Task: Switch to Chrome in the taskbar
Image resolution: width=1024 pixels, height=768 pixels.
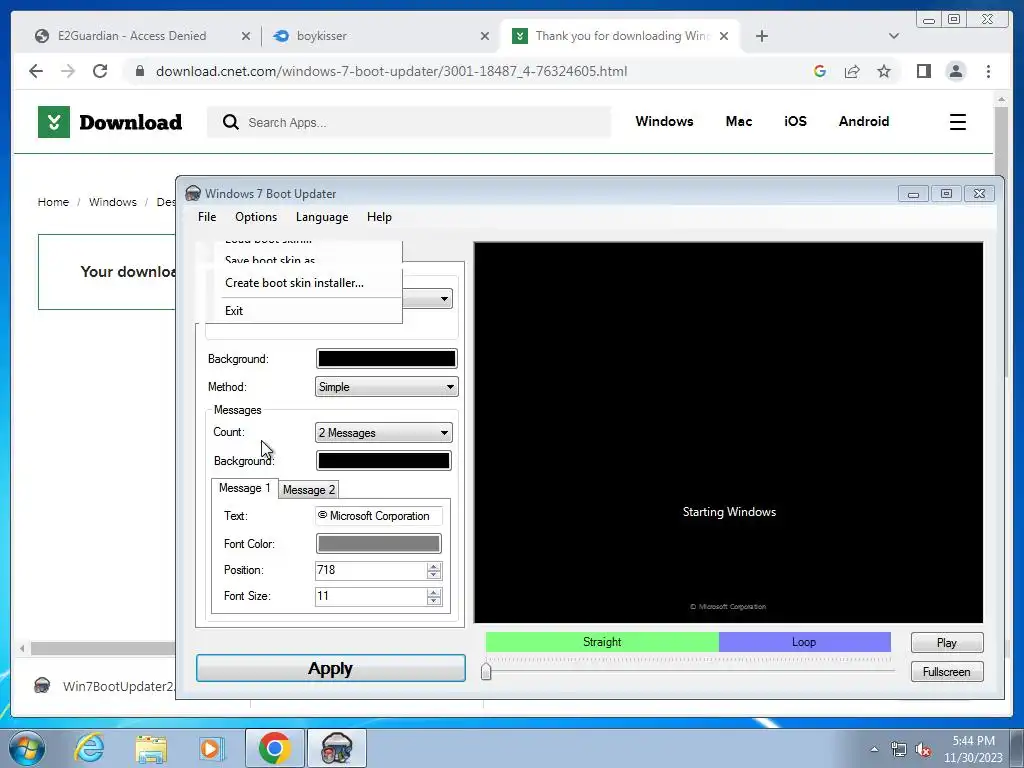Action: [274, 748]
